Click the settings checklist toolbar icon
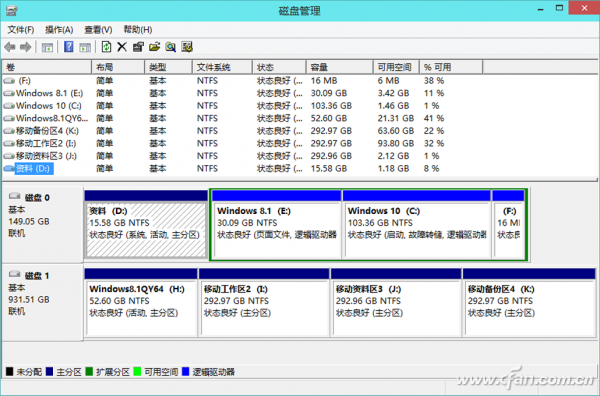This screenshot has height=396, width=600. pyautogui.click(x=187, y=47)
